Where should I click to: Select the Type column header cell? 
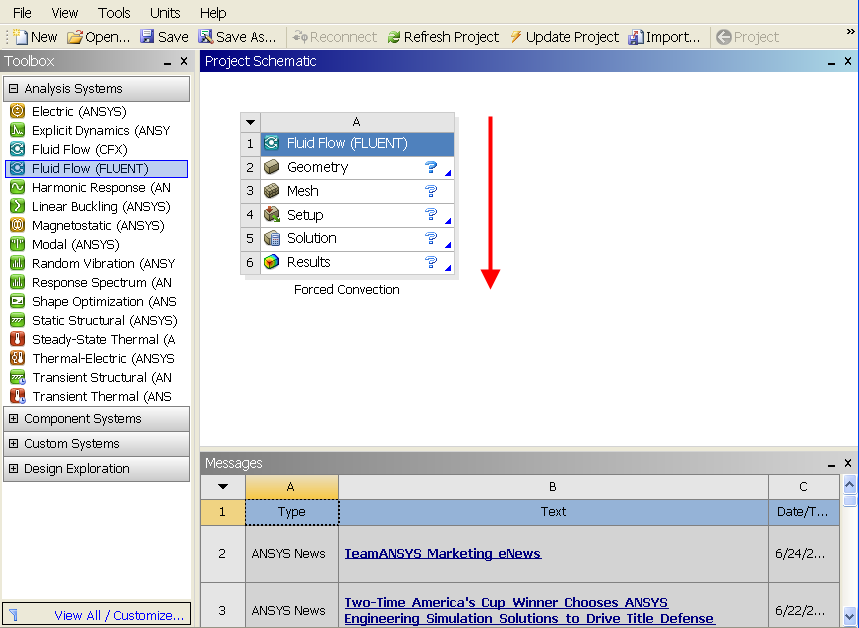[292, 512]
